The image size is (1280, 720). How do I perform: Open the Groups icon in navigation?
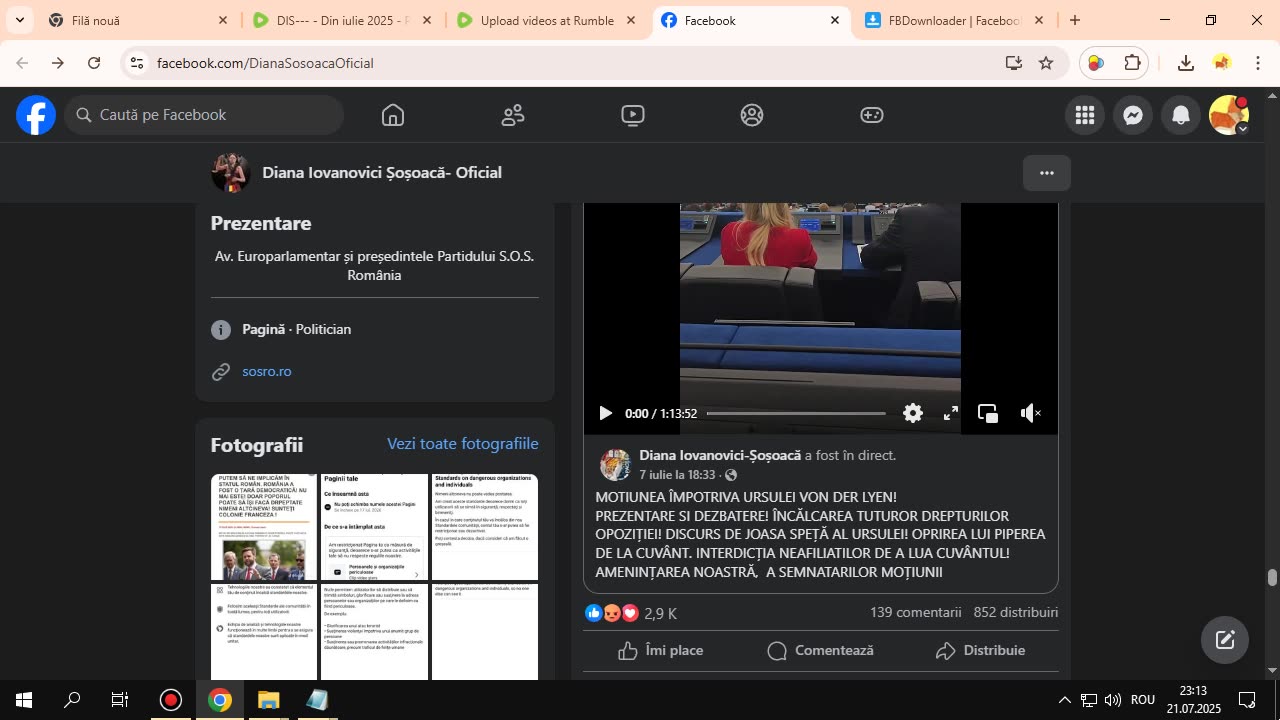(752, 115)
